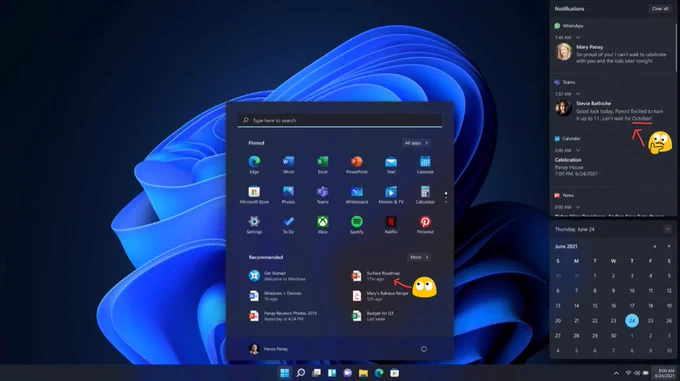This screenshot has width=680, height=381.
Task: Open the Xbox app
Action: [x=323, y=224]
